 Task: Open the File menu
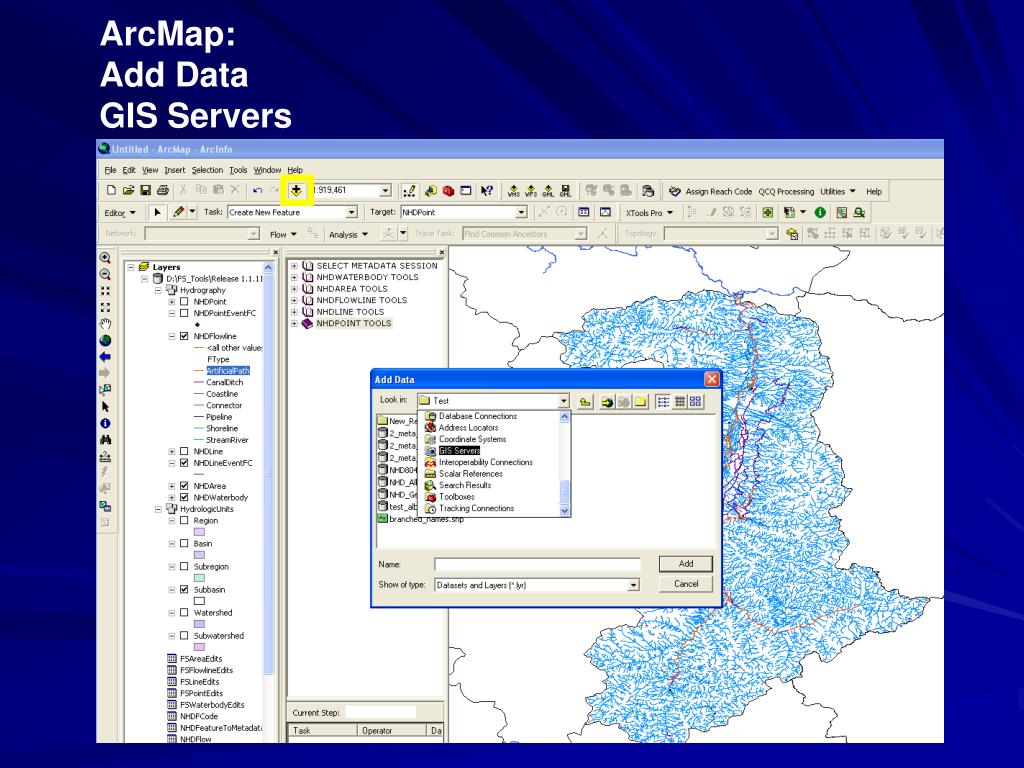click(x=110, y=170)
